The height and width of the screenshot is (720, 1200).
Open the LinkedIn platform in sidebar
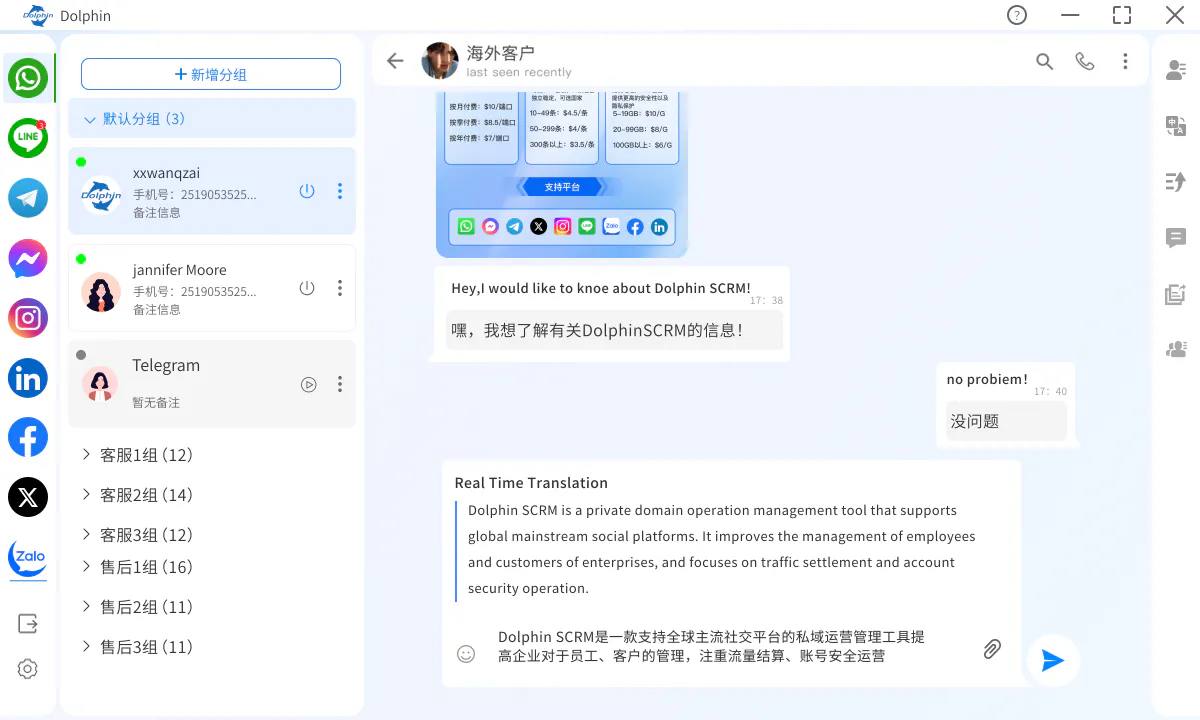click(28, 378)
